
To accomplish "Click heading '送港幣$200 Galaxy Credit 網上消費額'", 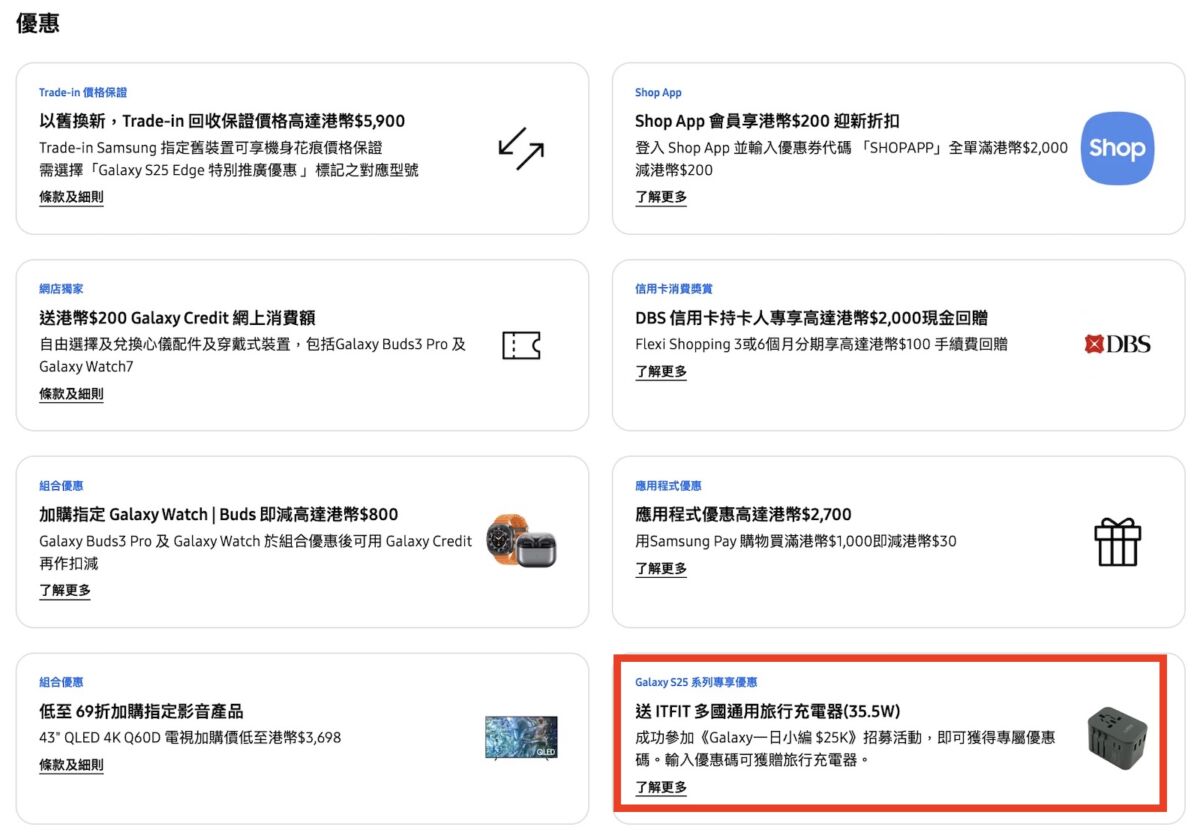I will [177, 318].
